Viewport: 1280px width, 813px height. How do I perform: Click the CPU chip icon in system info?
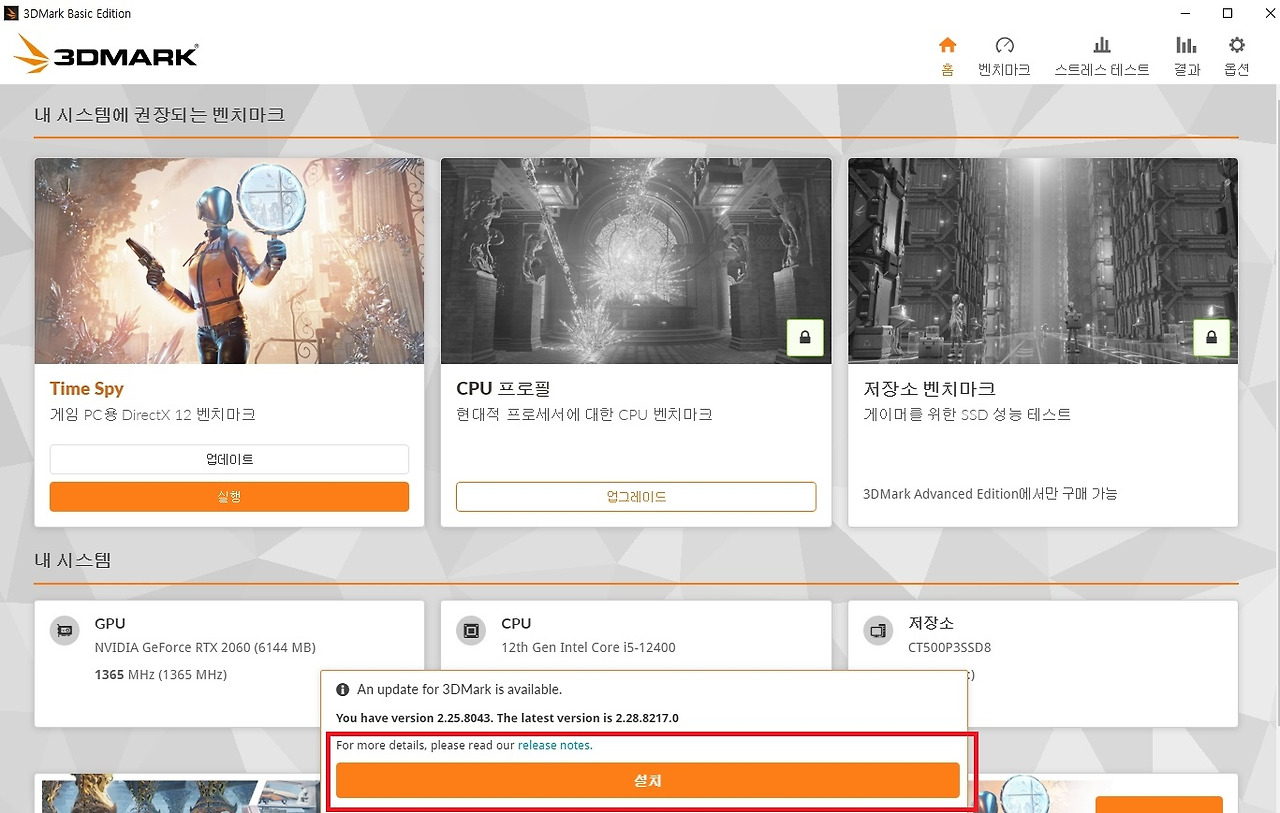pyautogui.click(x=470, y=630)
